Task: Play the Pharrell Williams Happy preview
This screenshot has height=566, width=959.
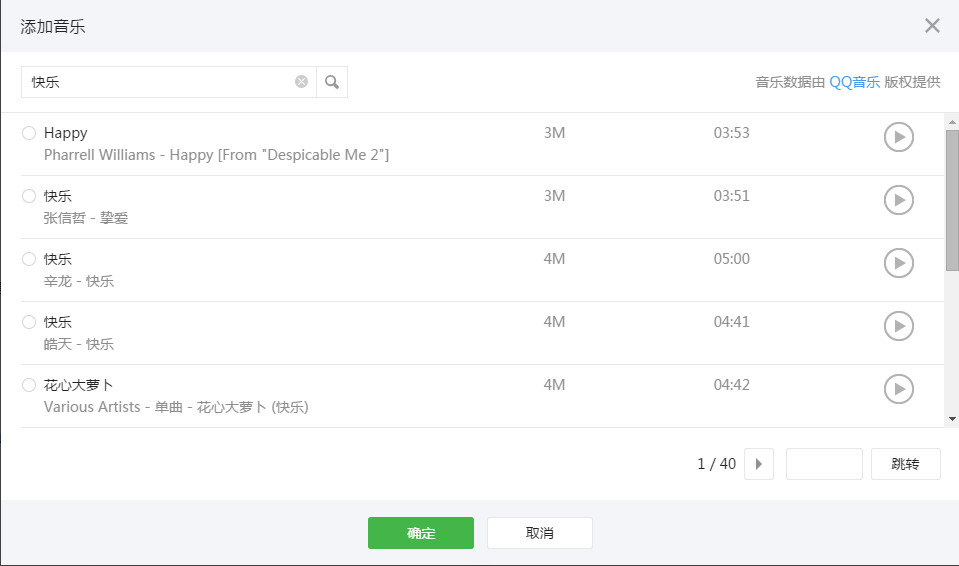Action: click(x=898, y=137)
